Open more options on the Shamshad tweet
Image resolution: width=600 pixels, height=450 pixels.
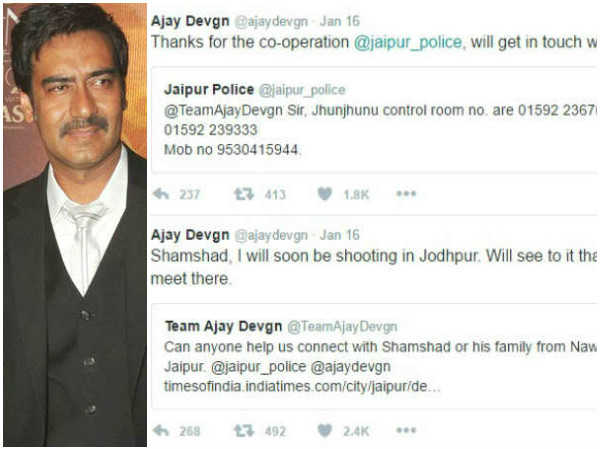406,430
